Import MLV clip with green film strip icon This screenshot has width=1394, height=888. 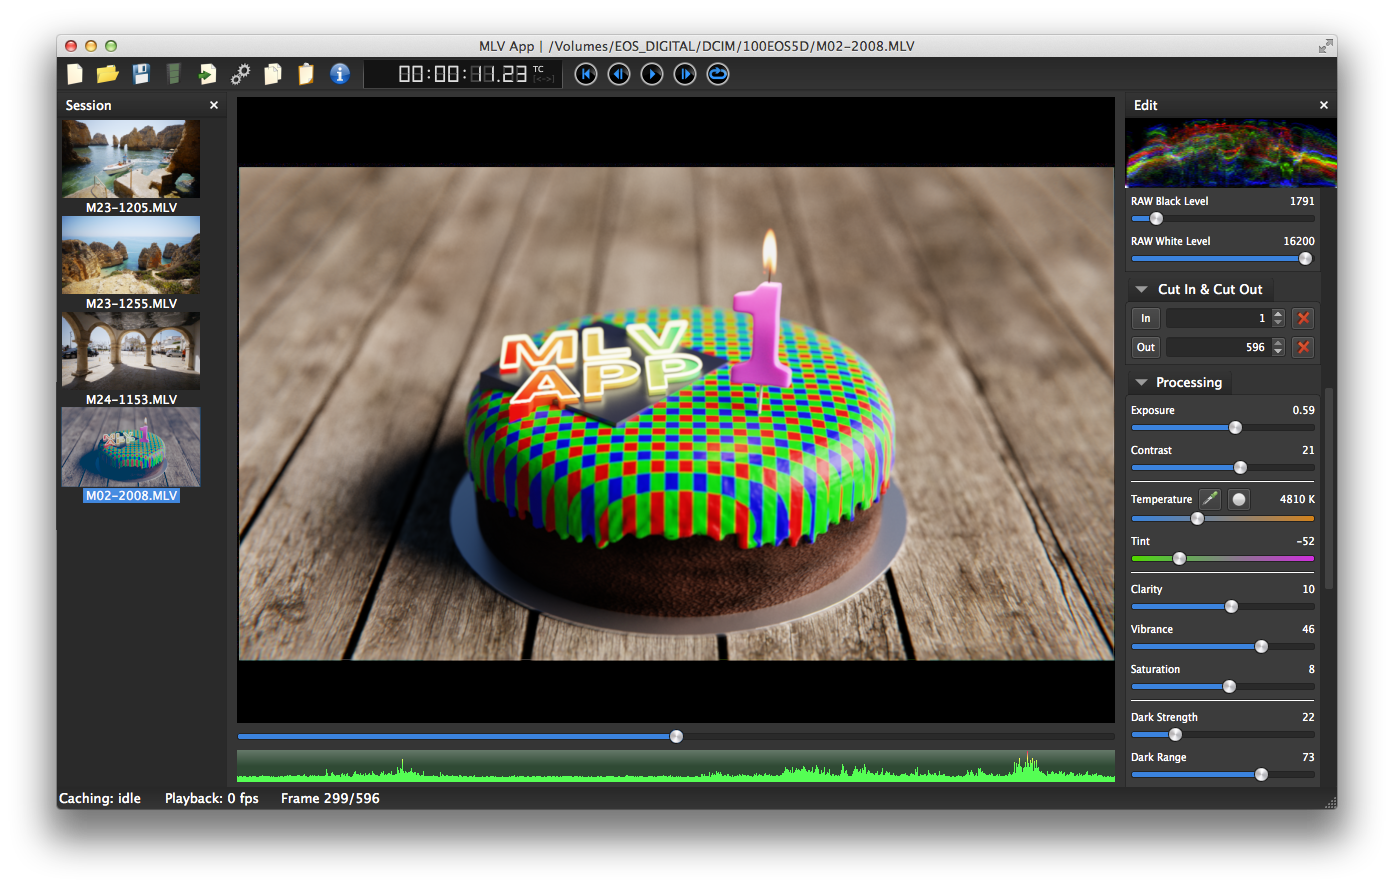point(174,74)
